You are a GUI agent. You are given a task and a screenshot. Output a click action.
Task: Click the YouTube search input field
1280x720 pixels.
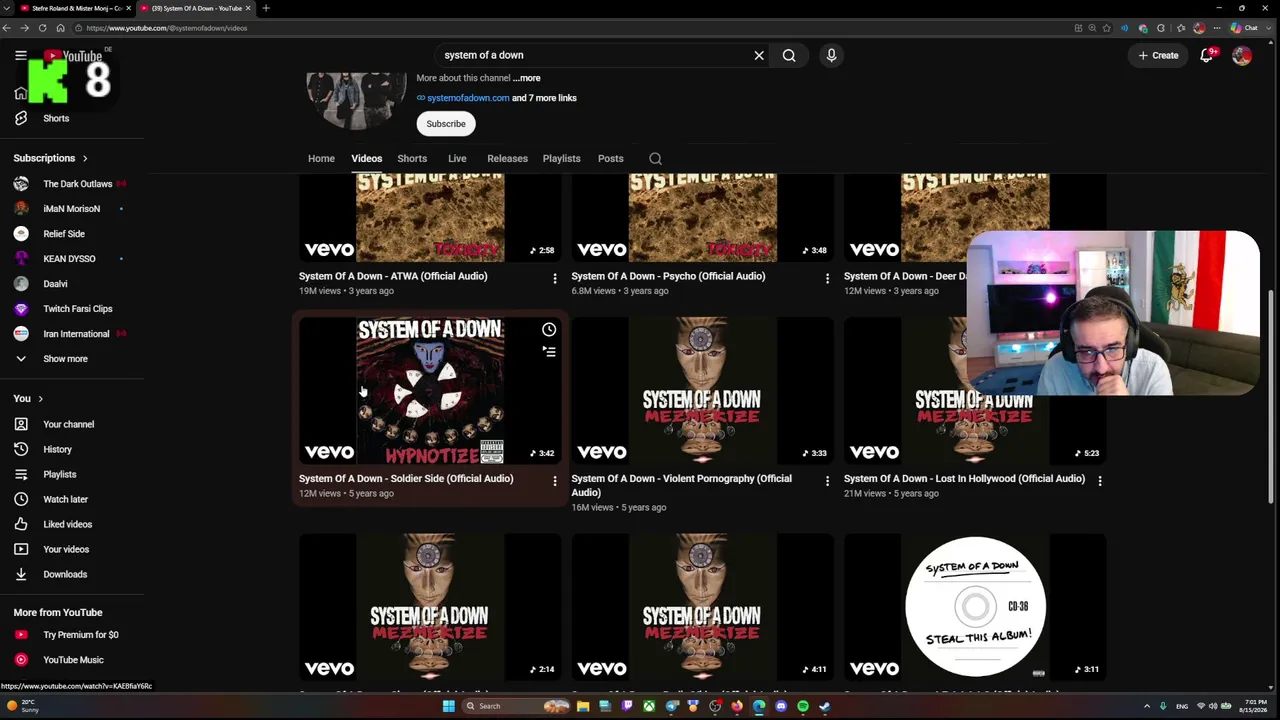(x=590, y=56)
